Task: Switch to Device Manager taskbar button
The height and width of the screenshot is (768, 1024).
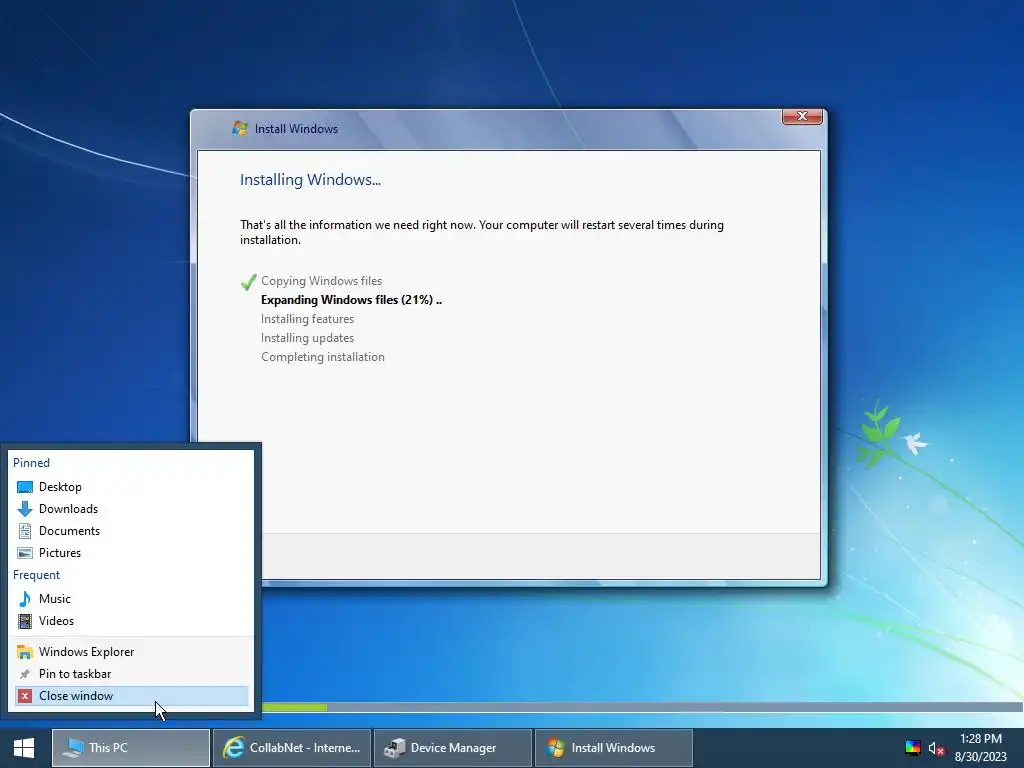Action: [x=453, y=748]
